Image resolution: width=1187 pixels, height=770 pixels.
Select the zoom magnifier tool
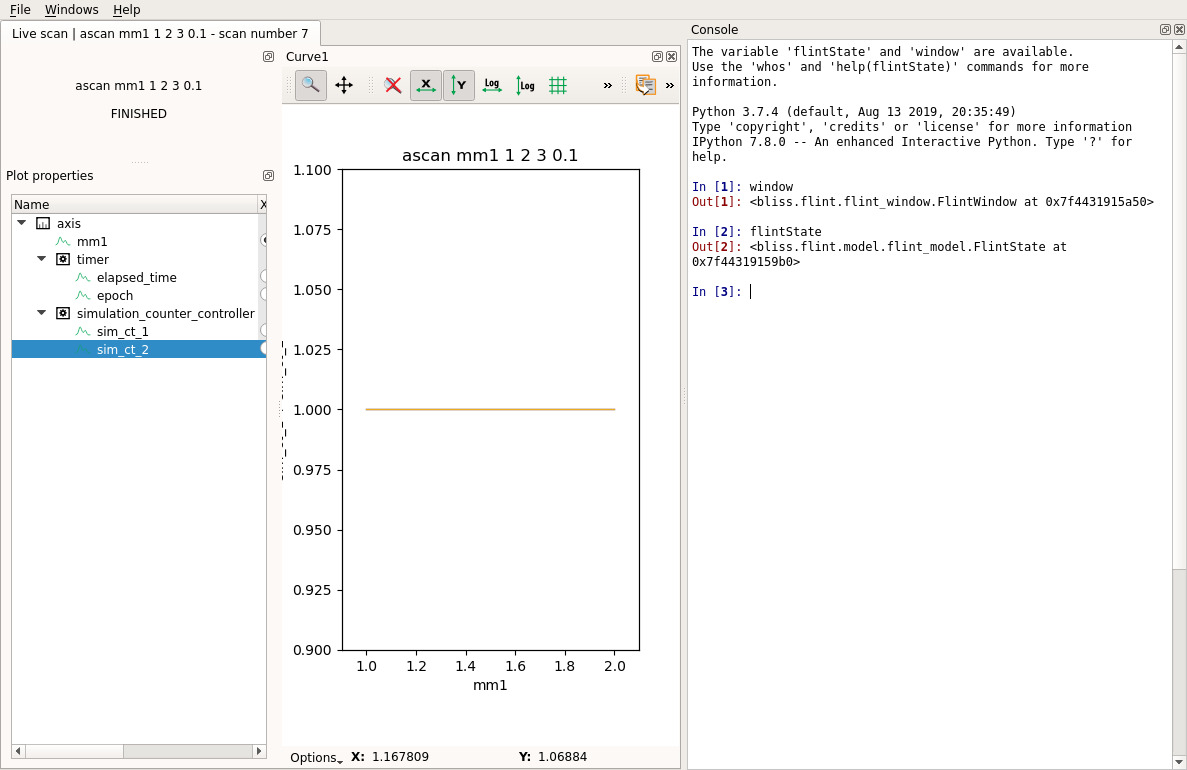310,85
